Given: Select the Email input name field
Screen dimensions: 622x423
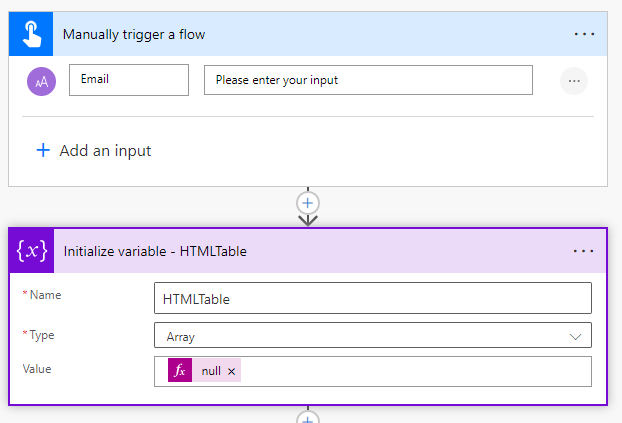Looking at the screenshot, I should click(x=128, y=80).
